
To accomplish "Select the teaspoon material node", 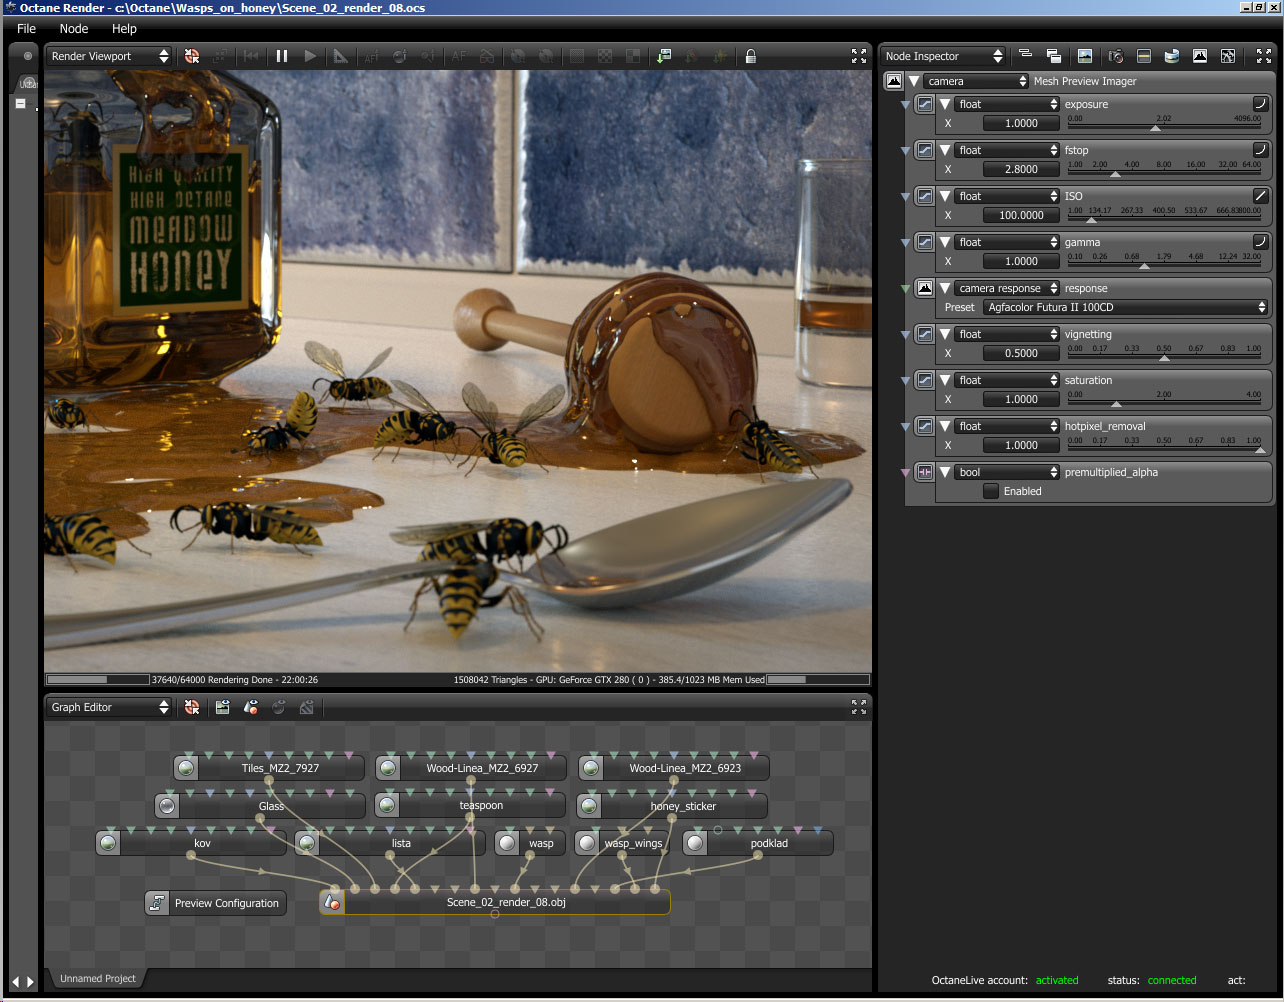I will [470, 805].
